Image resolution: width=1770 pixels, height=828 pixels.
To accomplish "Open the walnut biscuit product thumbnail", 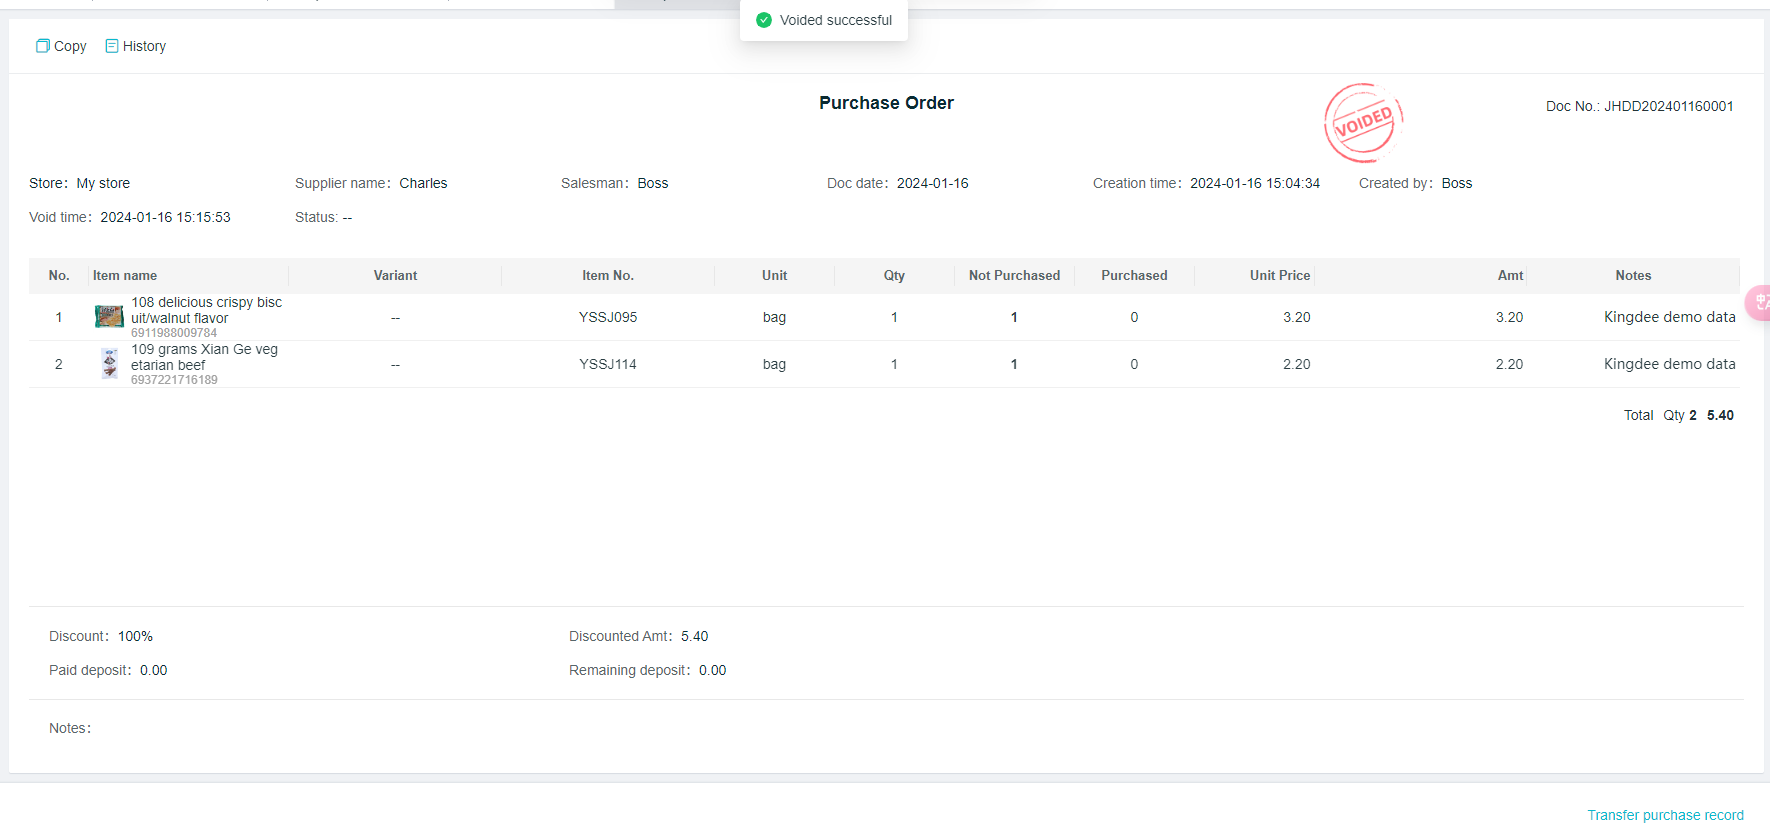I will [x=109, y=317].
